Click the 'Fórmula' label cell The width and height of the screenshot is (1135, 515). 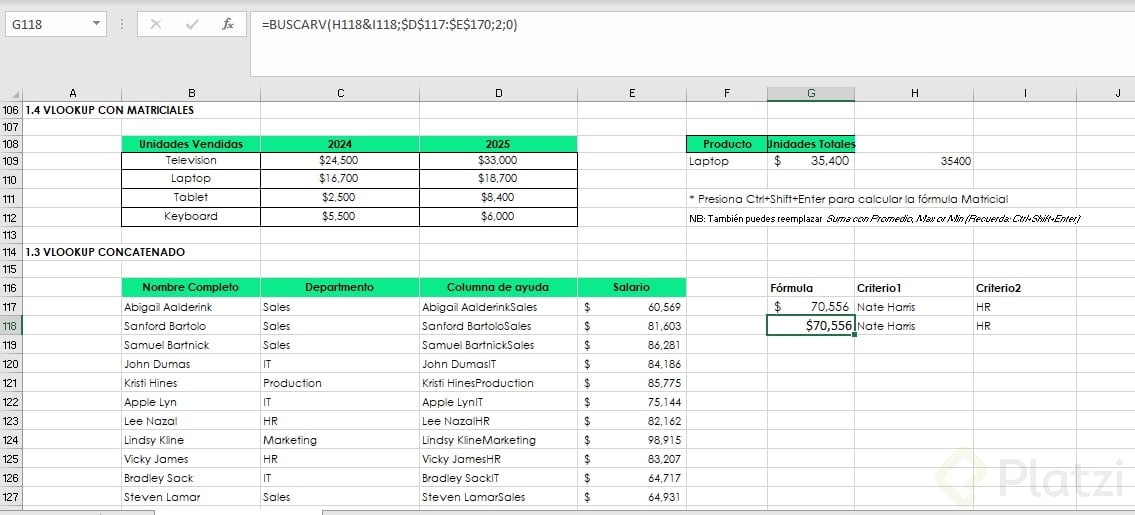(x=811, y=288)
